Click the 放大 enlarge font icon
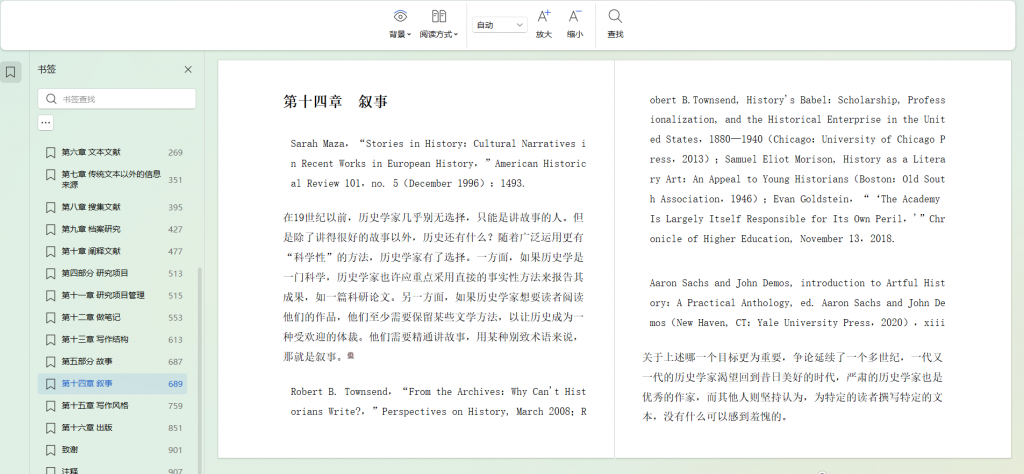This screenshot has width=1024, height=474. coord(544,16)
